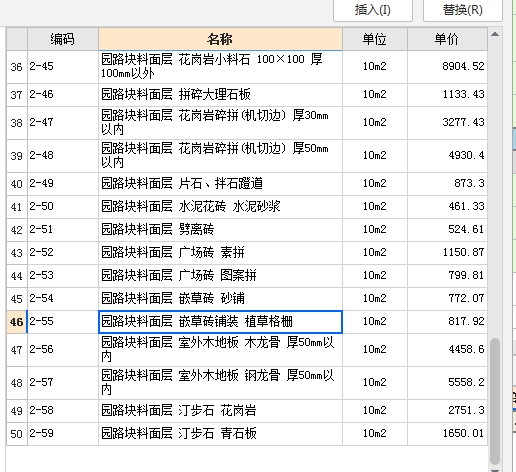The width and height of the screenshot is (516, 472).
Task: Select code cell 2-51
Action: pyautogui.click(x=63, y=230)
